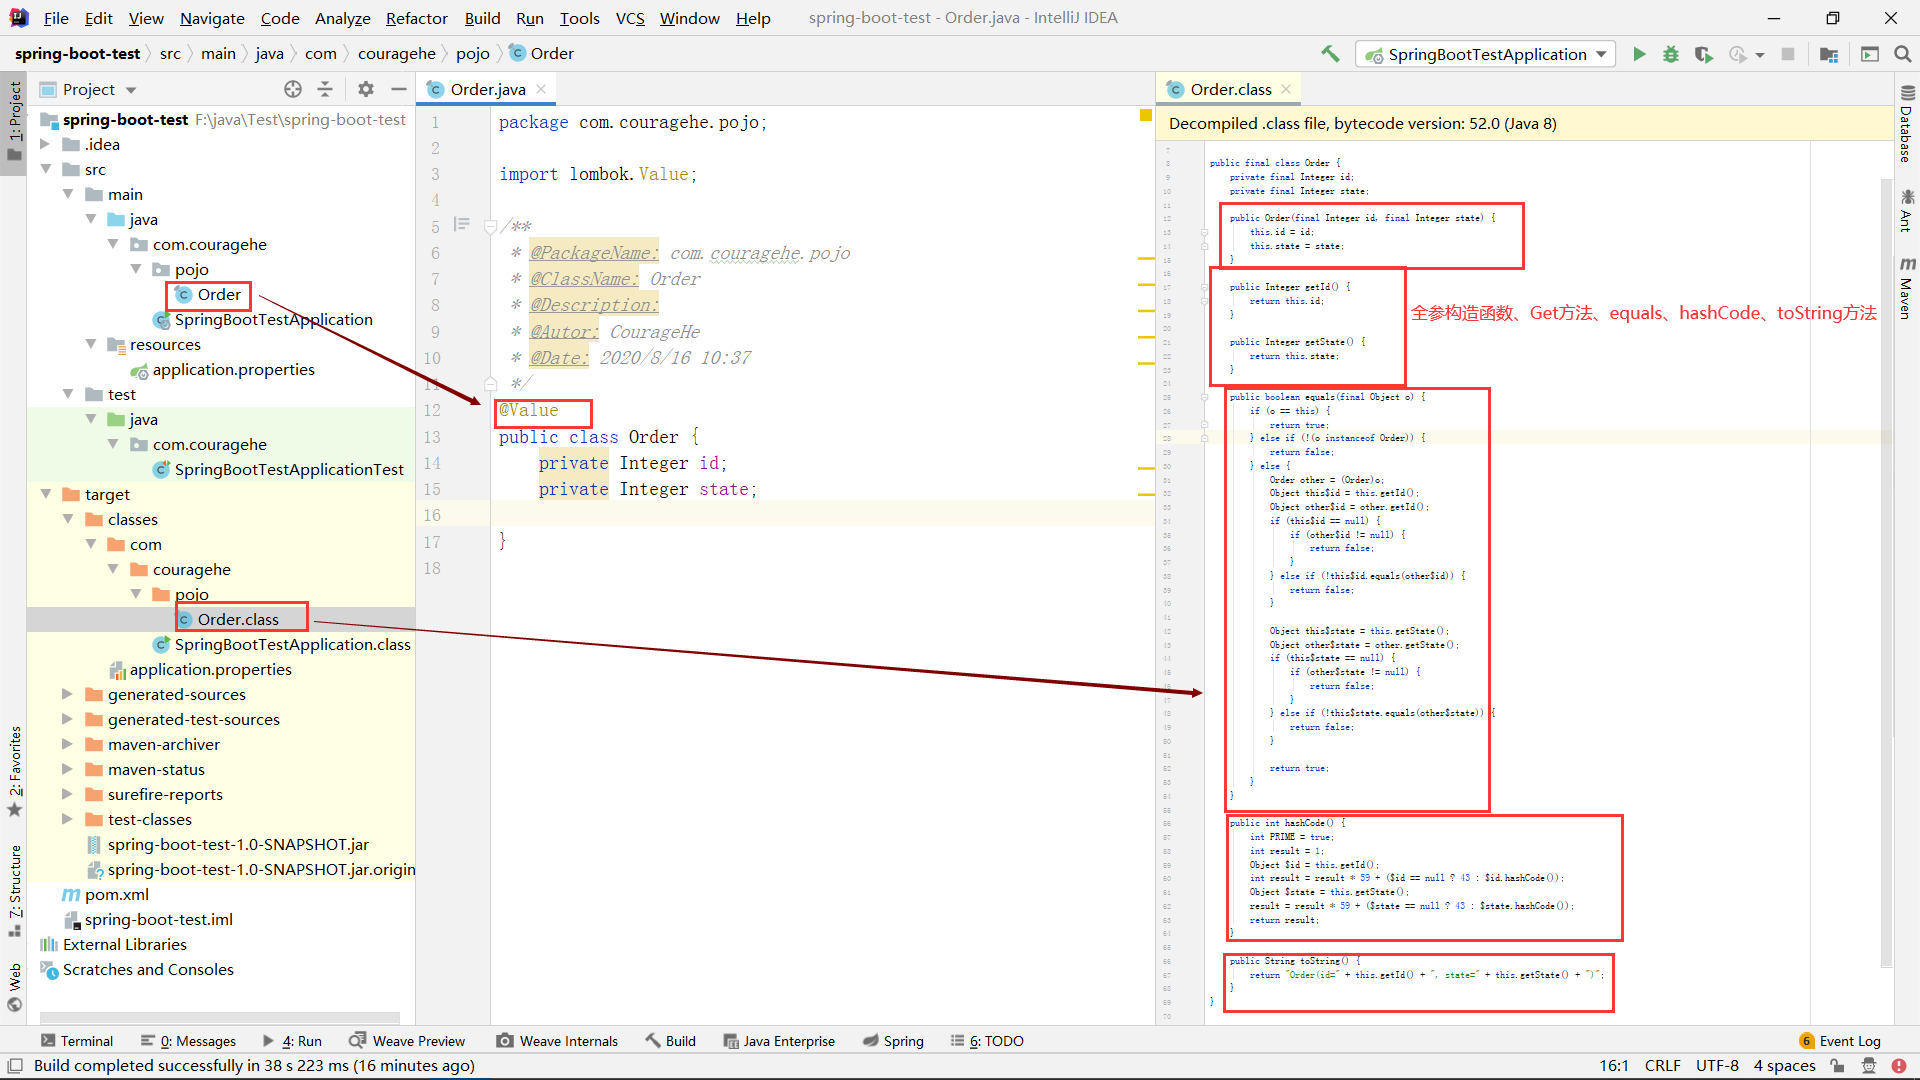
Task: Expand the target folder in project tree
Action: (x=50, y=493)
